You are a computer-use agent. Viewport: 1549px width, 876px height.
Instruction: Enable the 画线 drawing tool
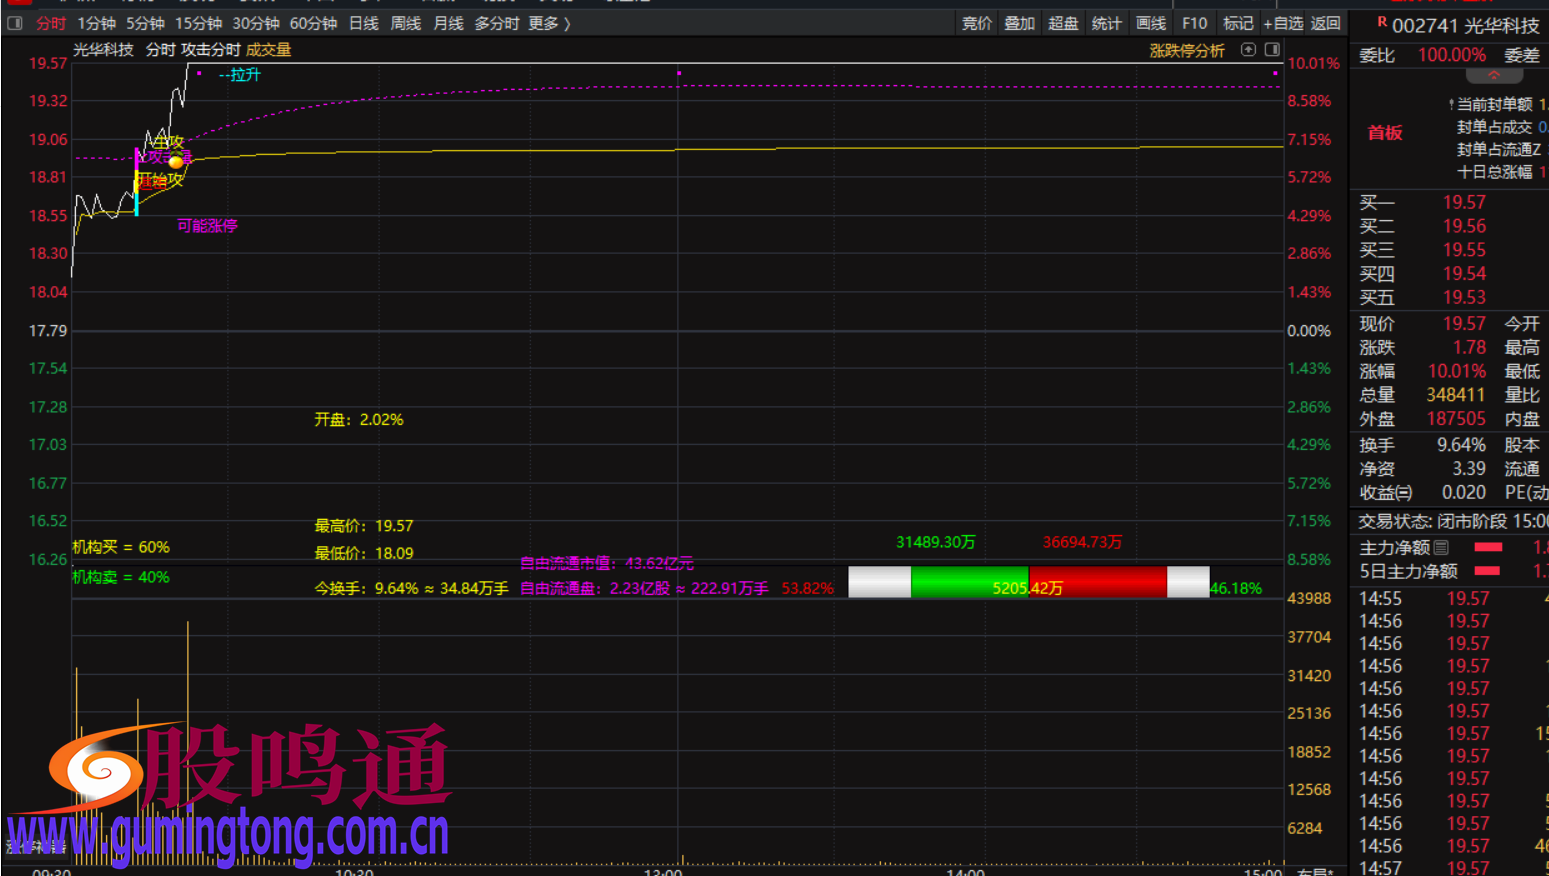pos(1151,23)
